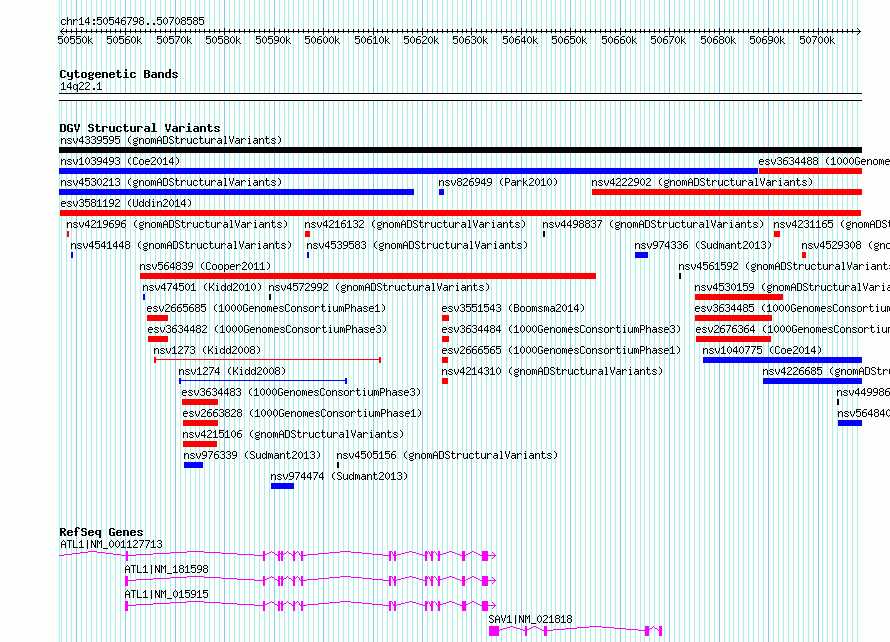Screen dimensions: 890x642
Task: Click the chr14:50546798..50708585 coordinate label
Action: point(132,21)
